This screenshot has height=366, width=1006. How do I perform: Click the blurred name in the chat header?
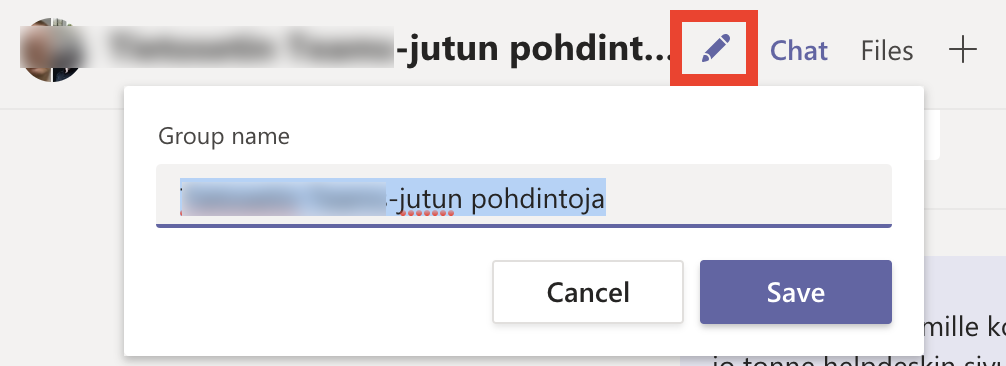tap(250, 46)
